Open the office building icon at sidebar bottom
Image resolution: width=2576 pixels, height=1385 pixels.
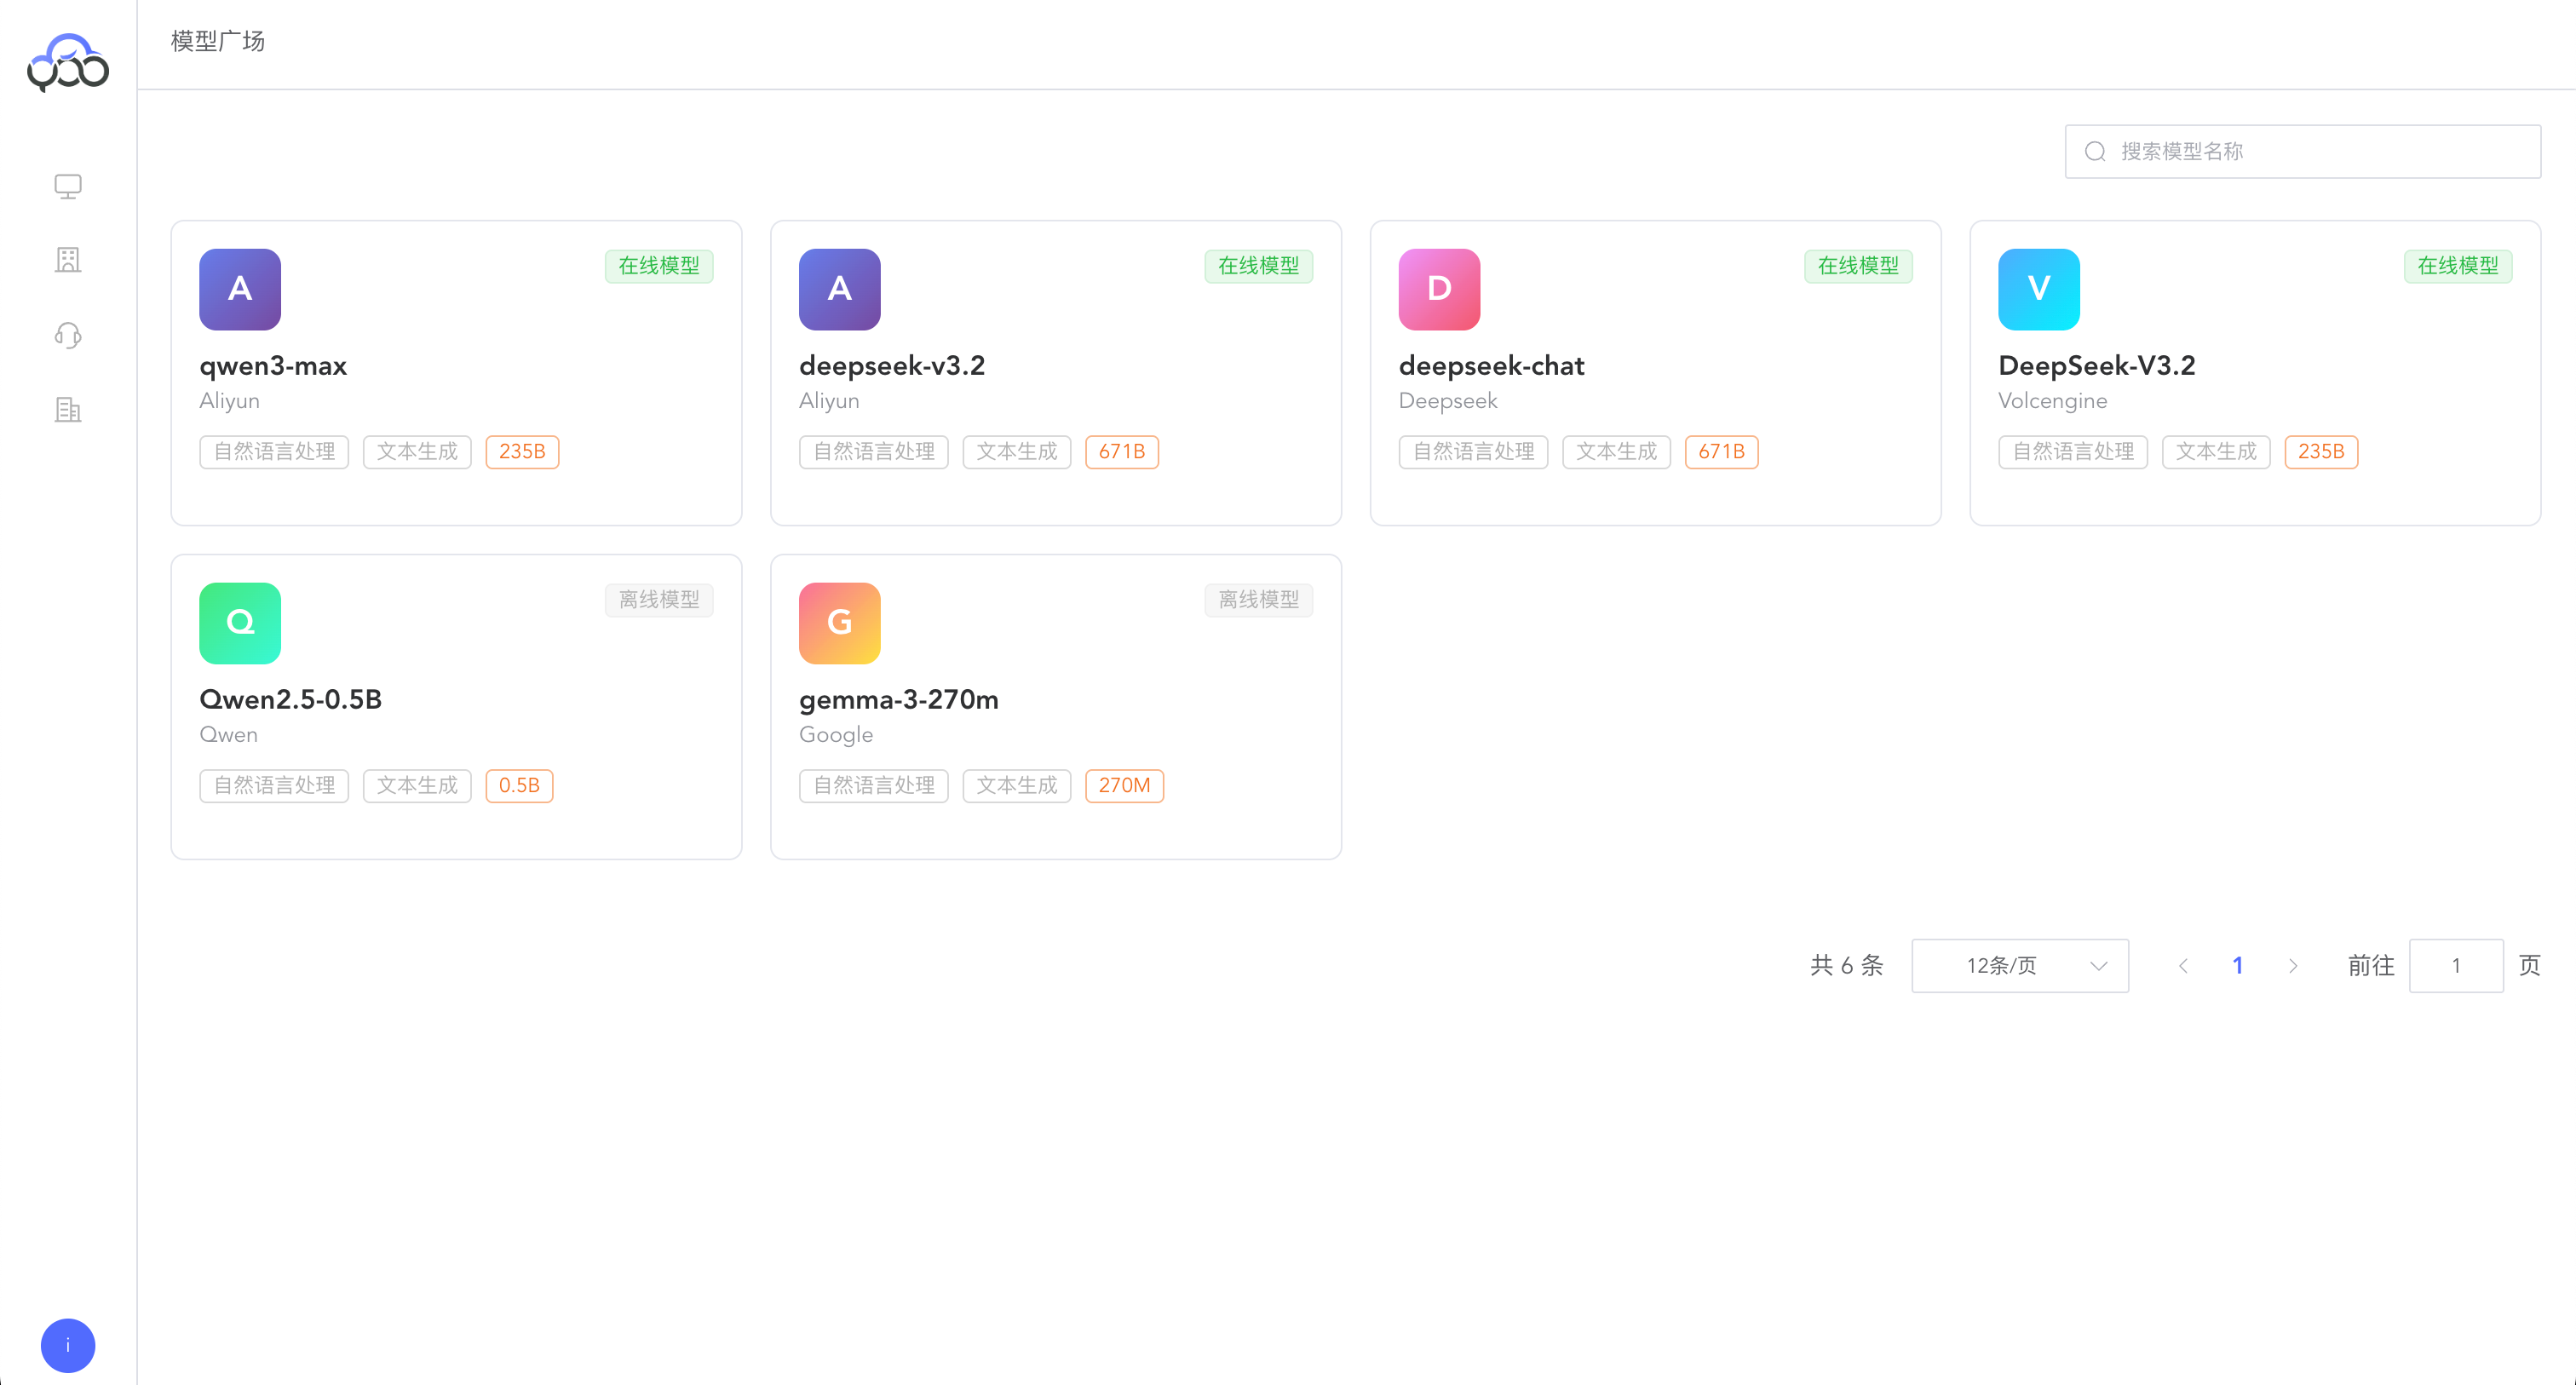click(x=67, y=410)
